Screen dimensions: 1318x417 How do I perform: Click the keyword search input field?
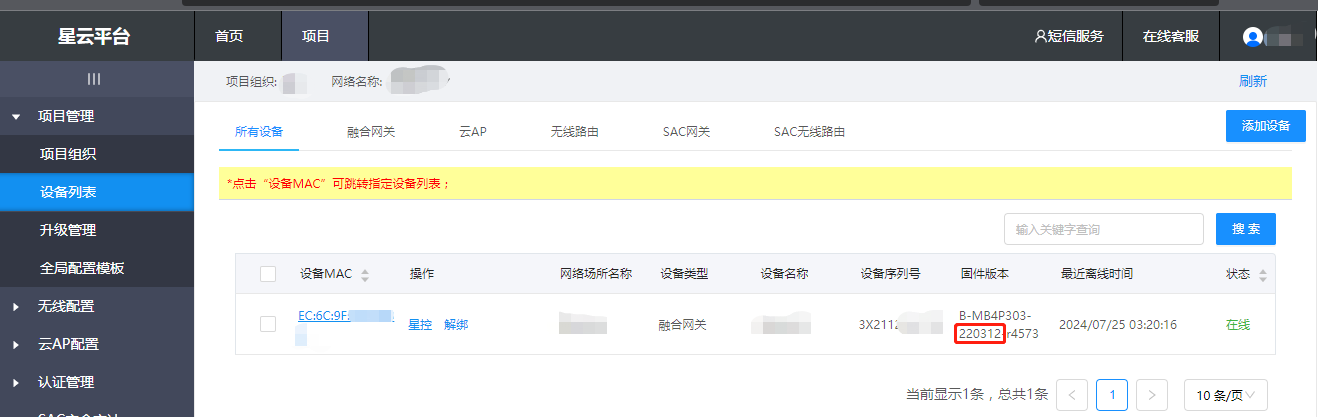[x=1103, y=229]
